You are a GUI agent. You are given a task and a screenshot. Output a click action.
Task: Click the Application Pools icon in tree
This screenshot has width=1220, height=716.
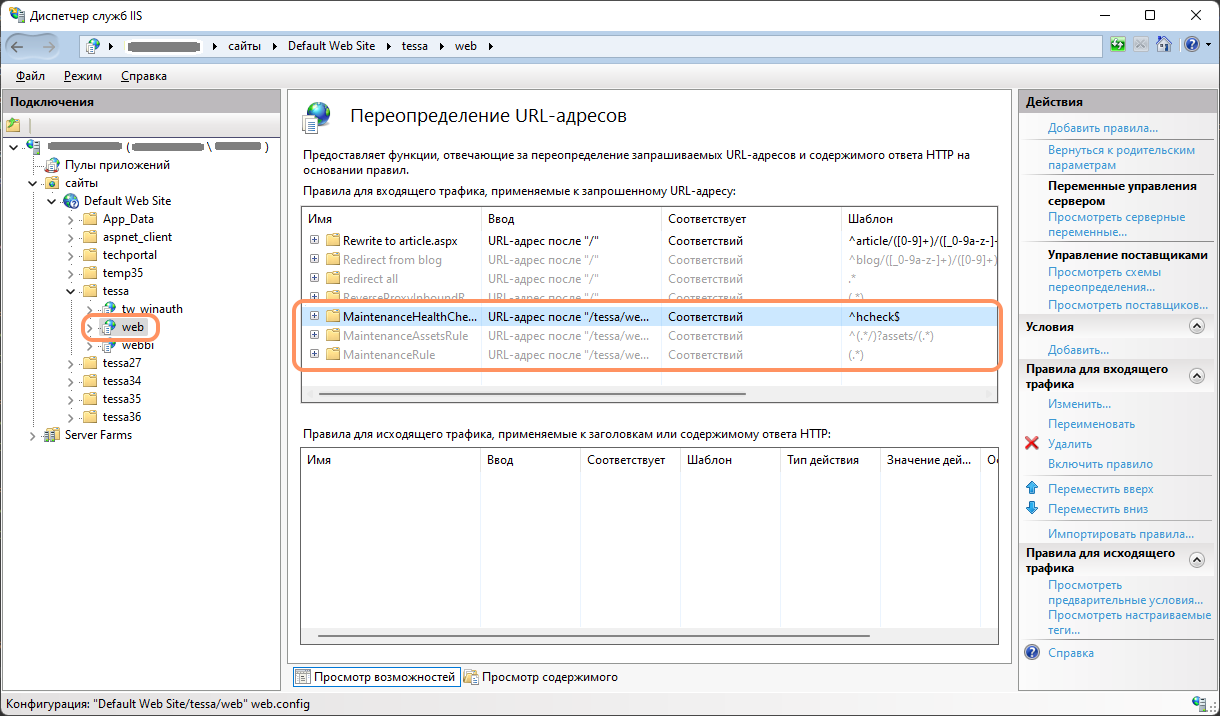click(x=52, y=165)
